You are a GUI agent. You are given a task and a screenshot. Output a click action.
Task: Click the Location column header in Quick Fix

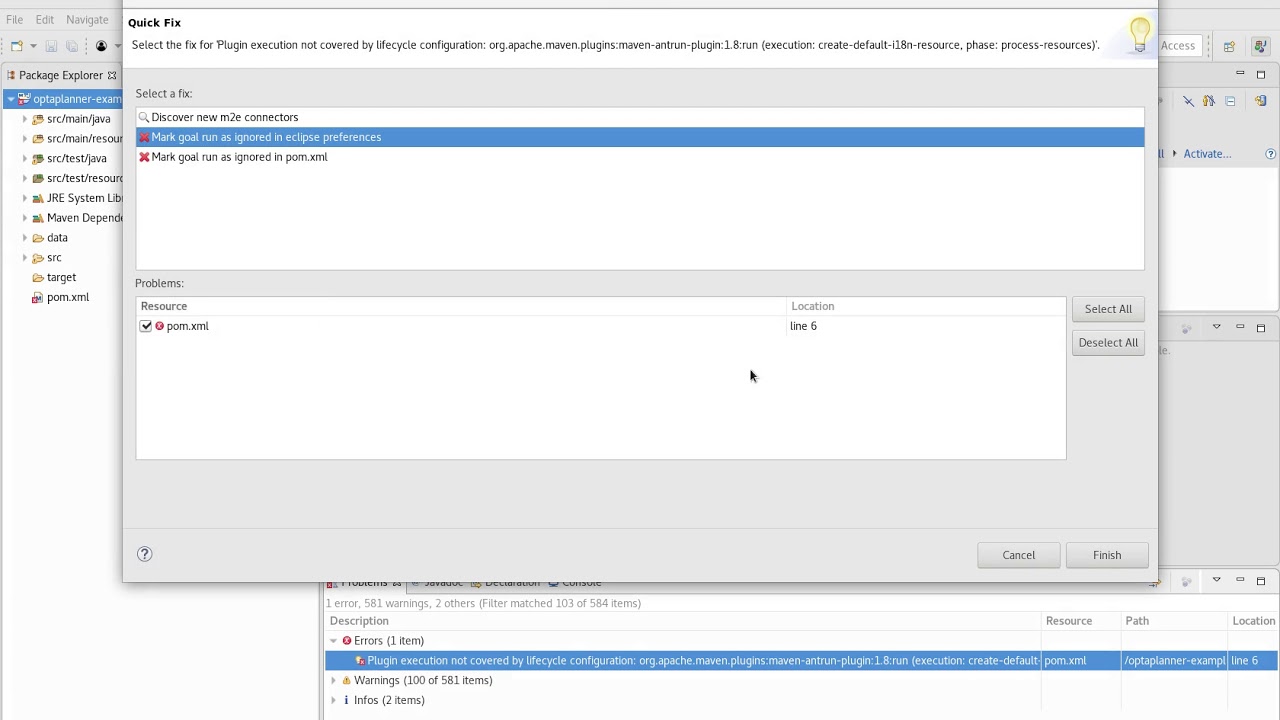tap(926, 306)
